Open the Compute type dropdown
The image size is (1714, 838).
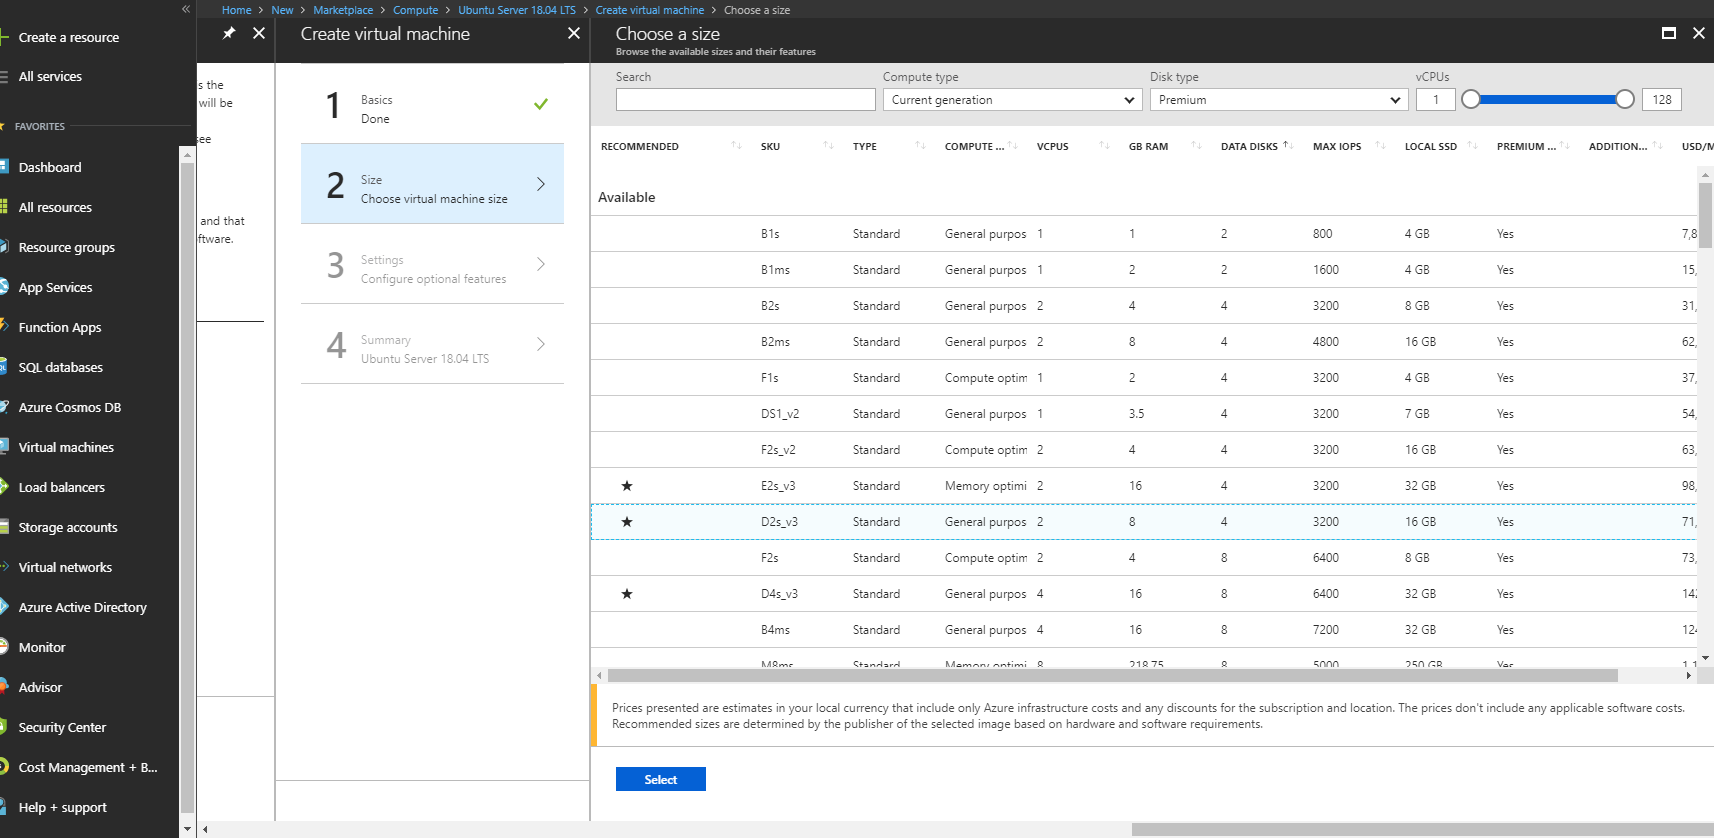coord(1012,100)
